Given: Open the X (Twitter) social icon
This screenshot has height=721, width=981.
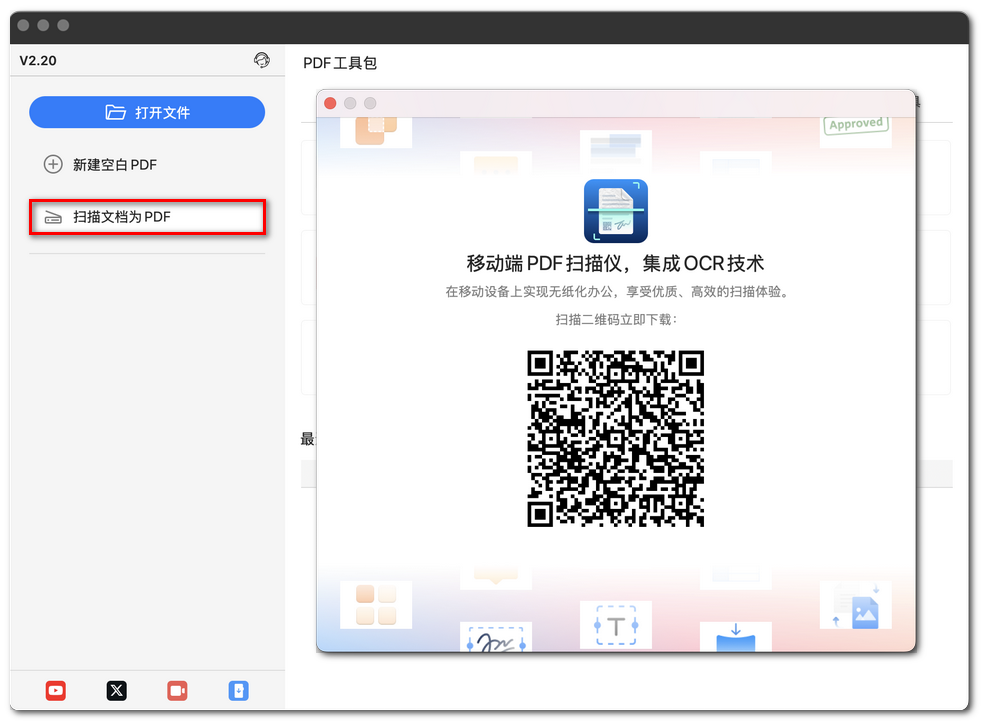Looking at the screenshot, I should (117, 690).
